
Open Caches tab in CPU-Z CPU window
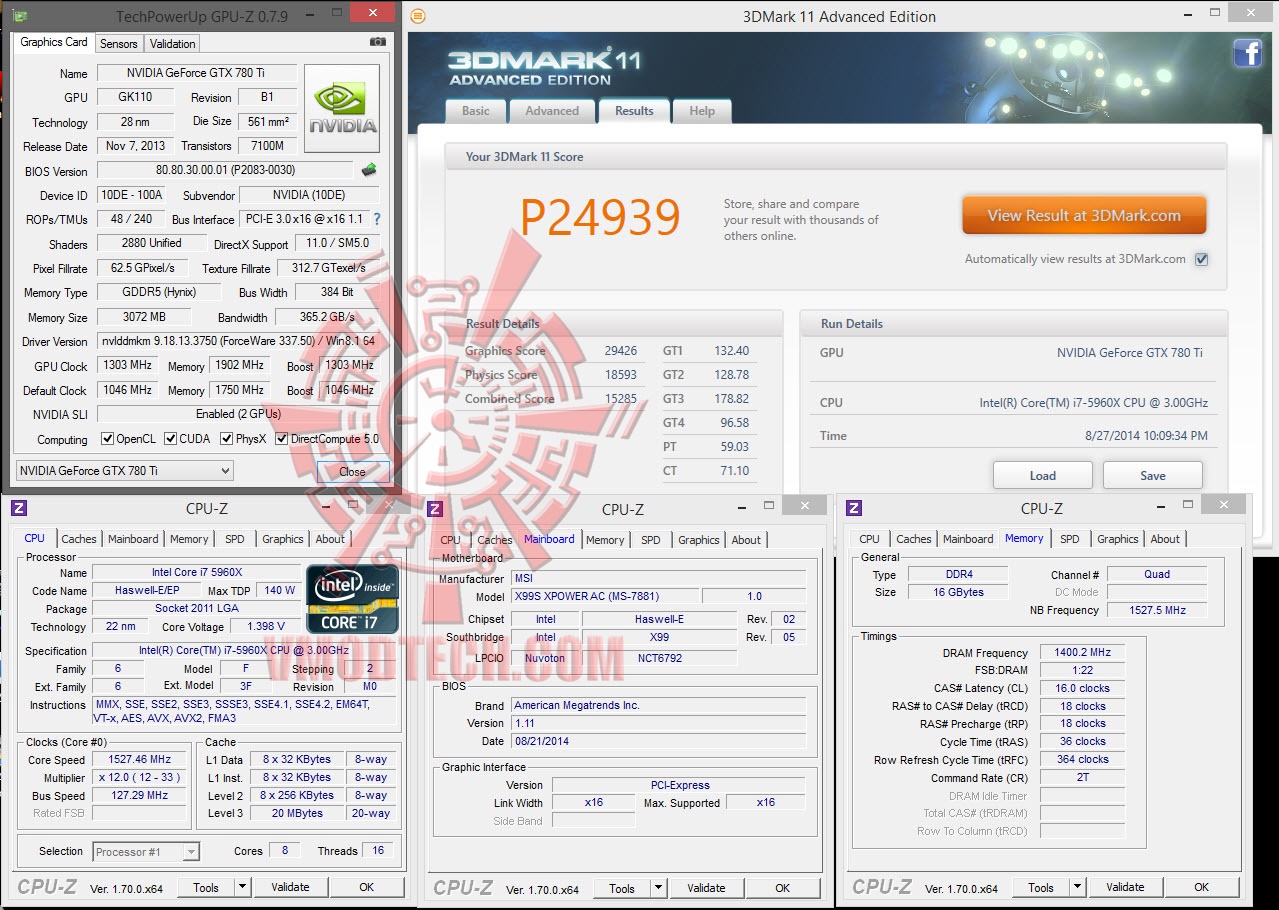coord(79,539)
